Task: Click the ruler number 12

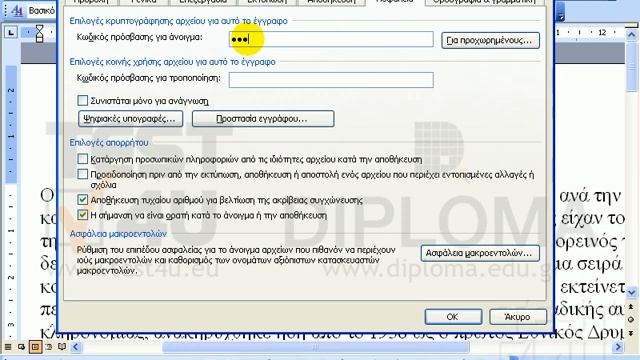Action: tap(602, 33)
